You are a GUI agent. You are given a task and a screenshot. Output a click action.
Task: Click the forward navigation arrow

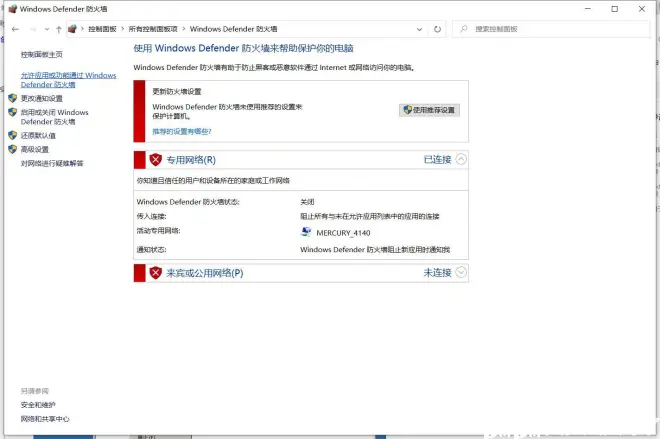click(x=33, y=29)
